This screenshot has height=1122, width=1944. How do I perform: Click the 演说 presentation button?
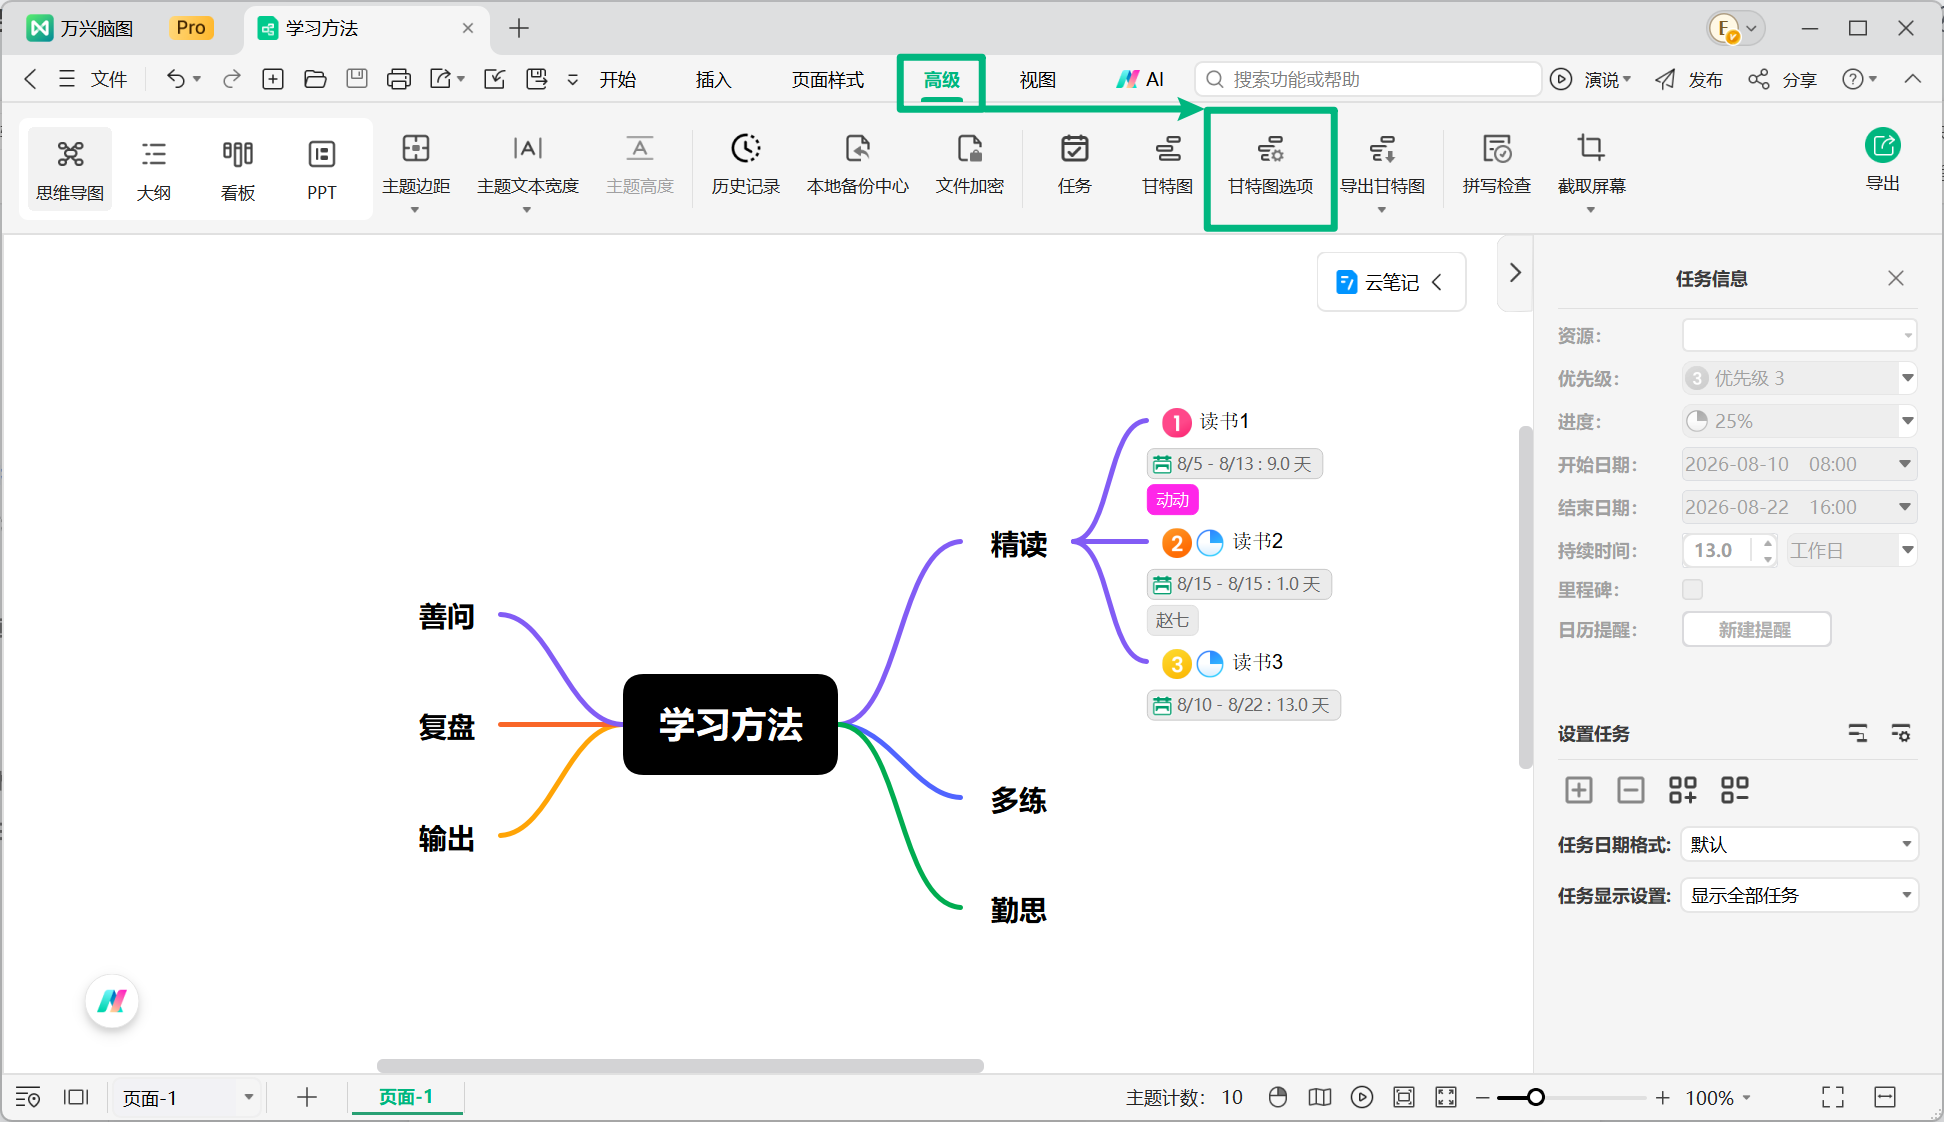[x=1591, y=79]
